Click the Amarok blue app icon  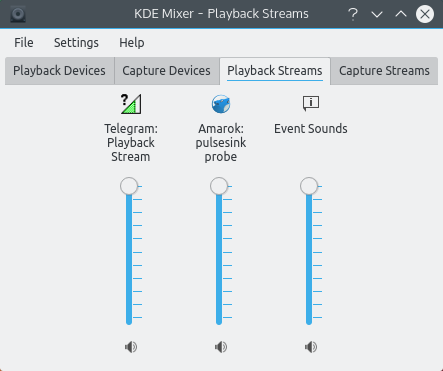[221, 104]
